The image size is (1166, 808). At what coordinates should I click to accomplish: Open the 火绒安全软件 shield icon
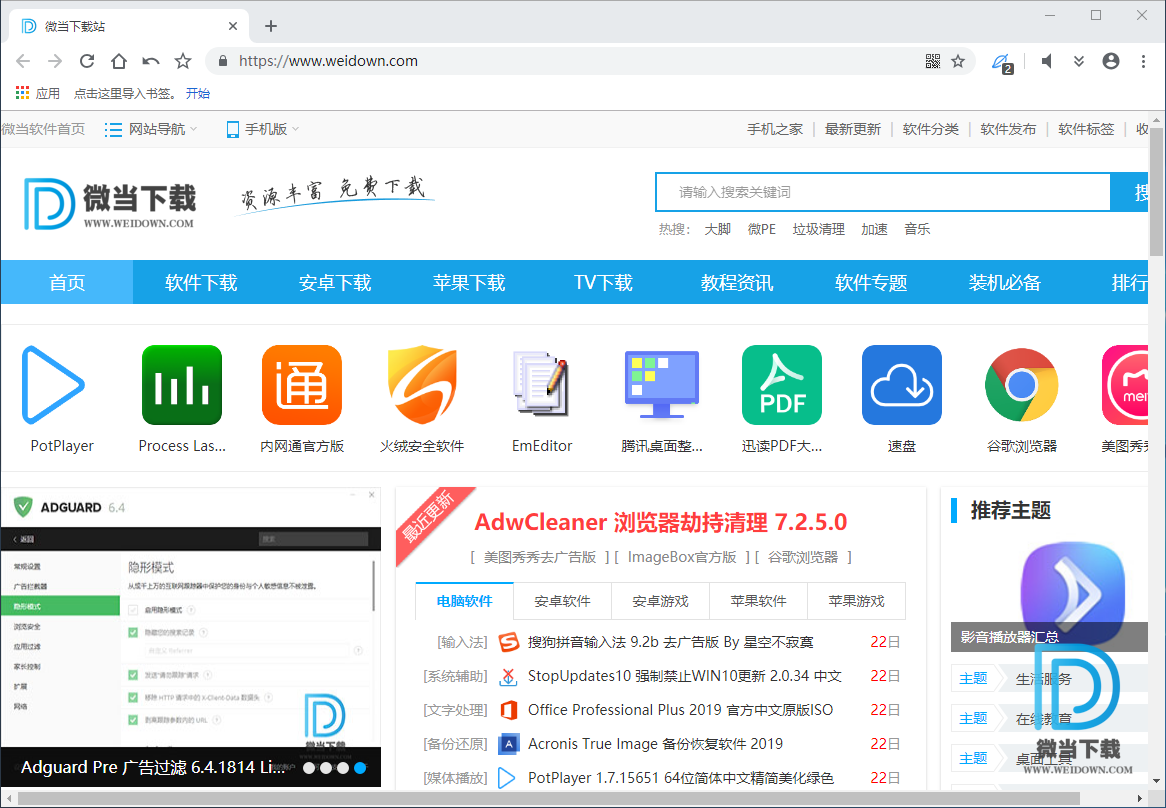pos(422,385)
